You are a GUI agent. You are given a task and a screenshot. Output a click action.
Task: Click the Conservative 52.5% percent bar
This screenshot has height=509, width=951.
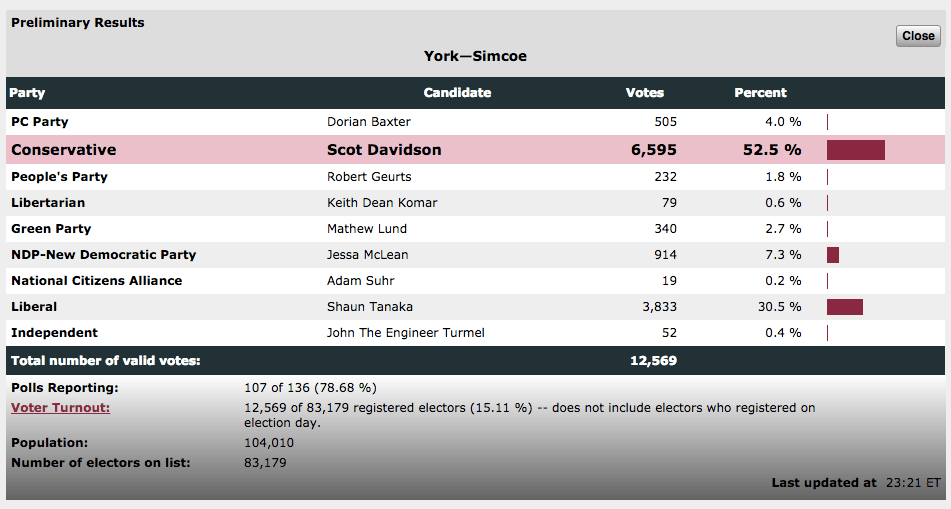pyautogui.click(x=855, y=150)
